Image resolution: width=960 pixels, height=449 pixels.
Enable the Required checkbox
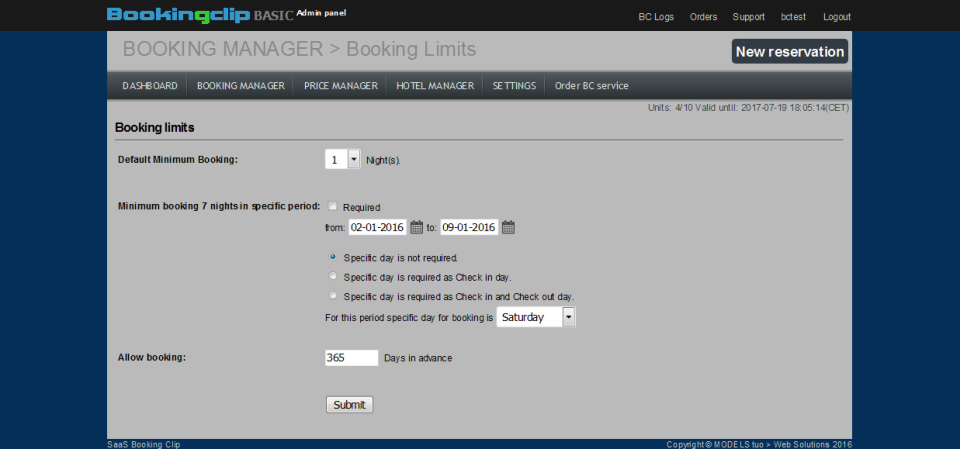(333, 206)
